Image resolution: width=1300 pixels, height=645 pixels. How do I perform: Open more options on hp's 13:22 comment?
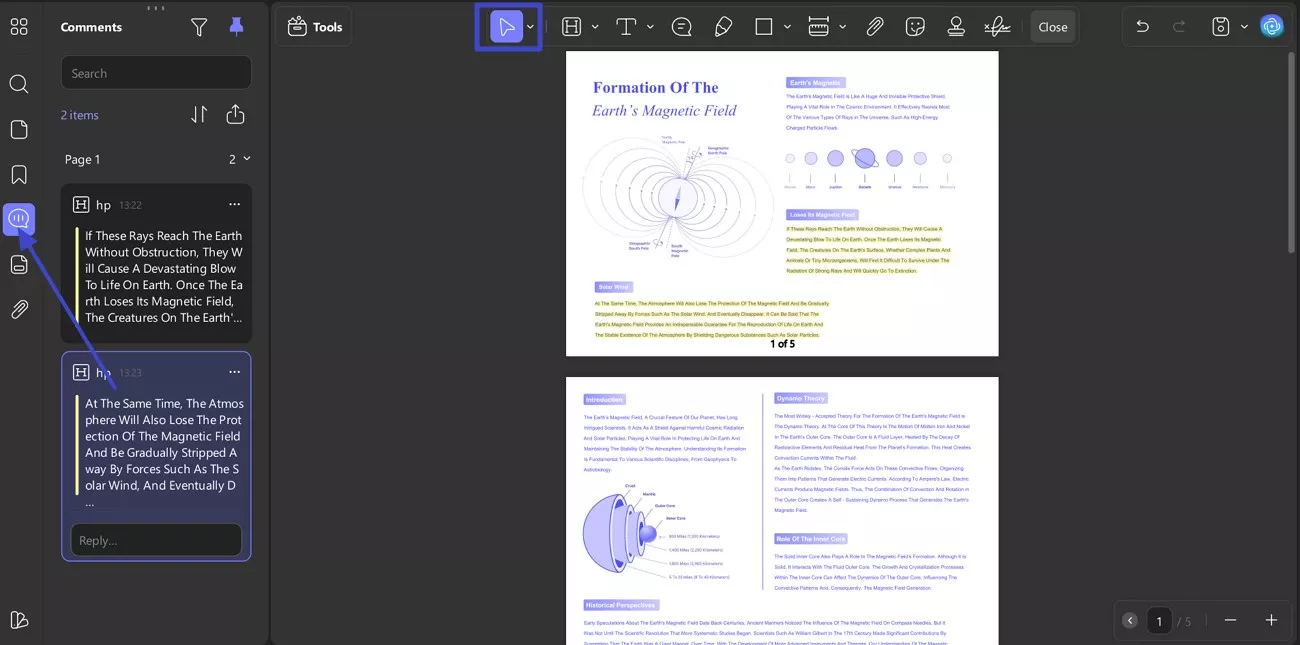tap(234, 203)
